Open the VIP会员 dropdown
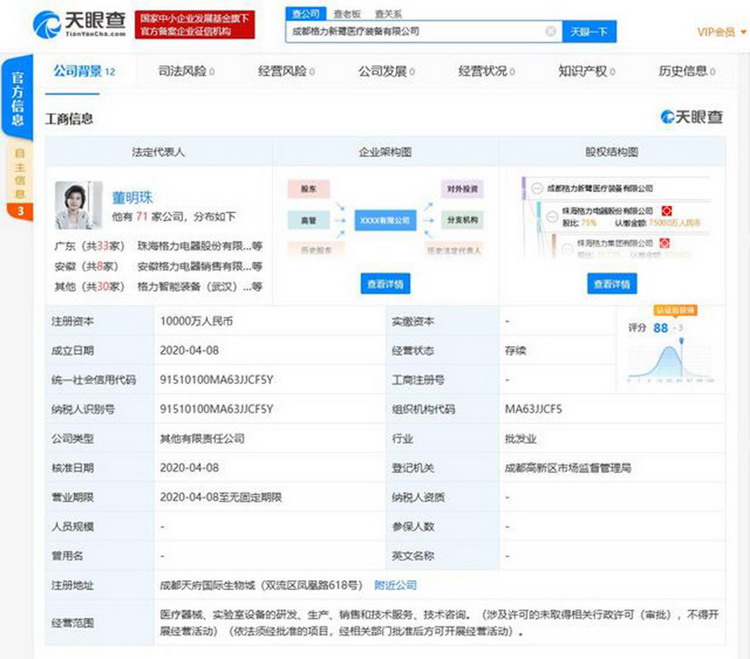The width and height of the screenshot is (750, 659). (720, 32)
